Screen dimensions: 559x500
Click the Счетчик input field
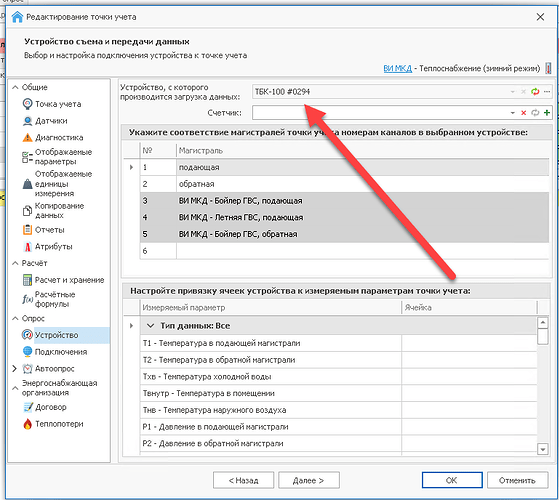[380, 113]
